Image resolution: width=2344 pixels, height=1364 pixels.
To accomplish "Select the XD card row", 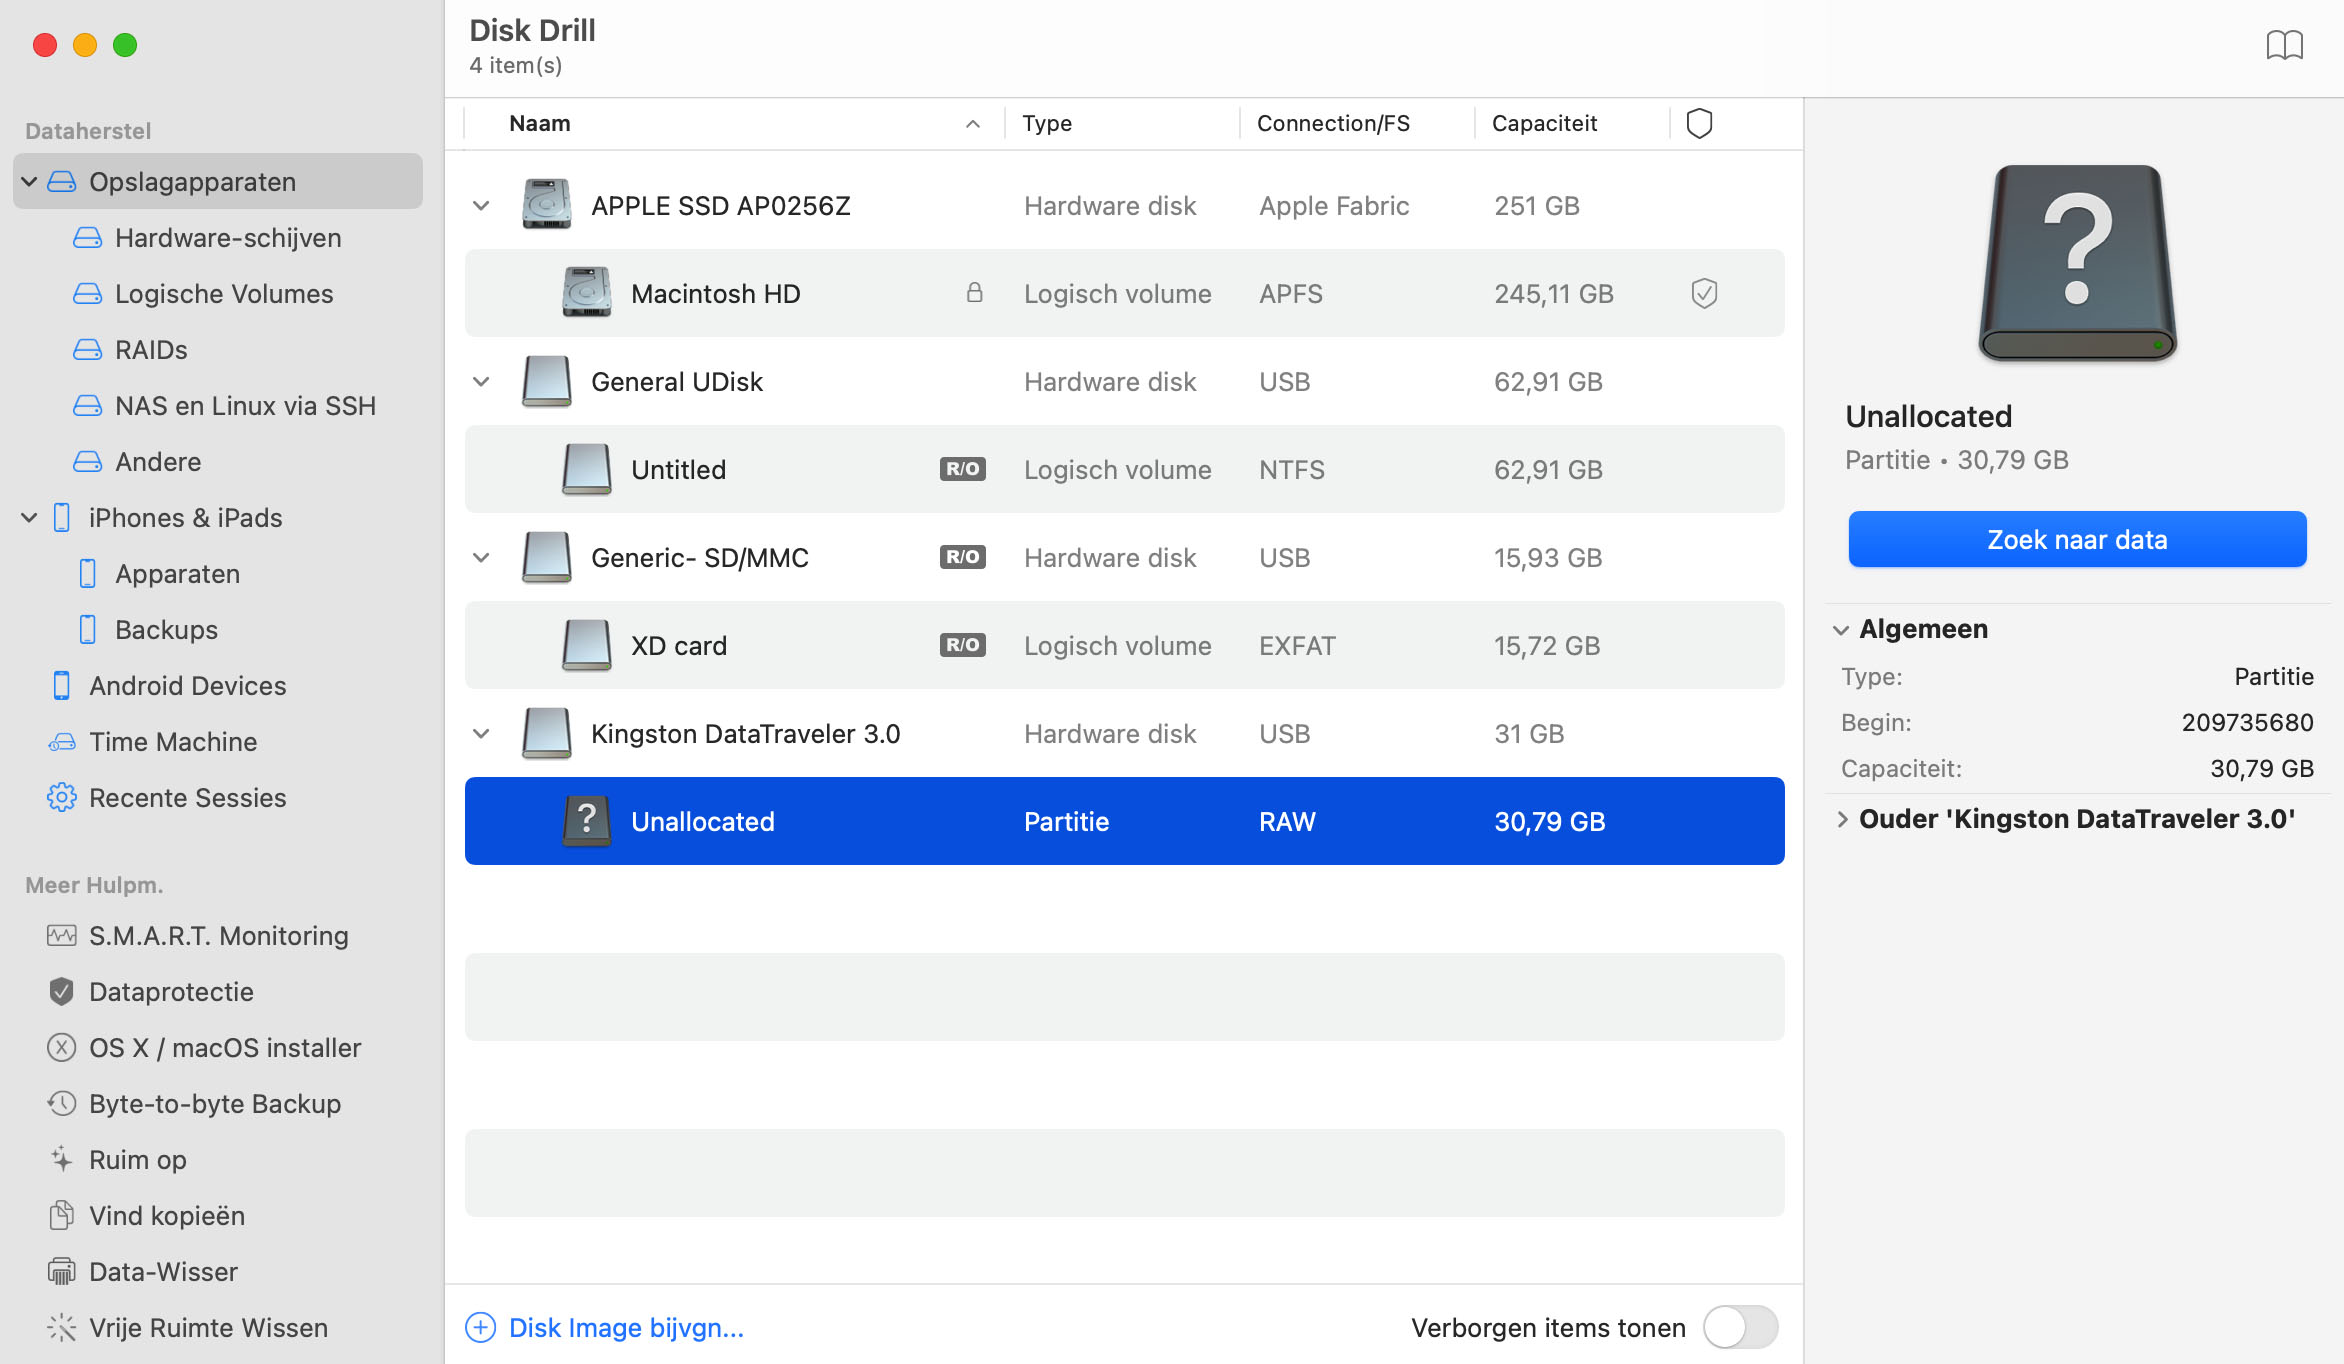I will click(x=1124, y=645).
